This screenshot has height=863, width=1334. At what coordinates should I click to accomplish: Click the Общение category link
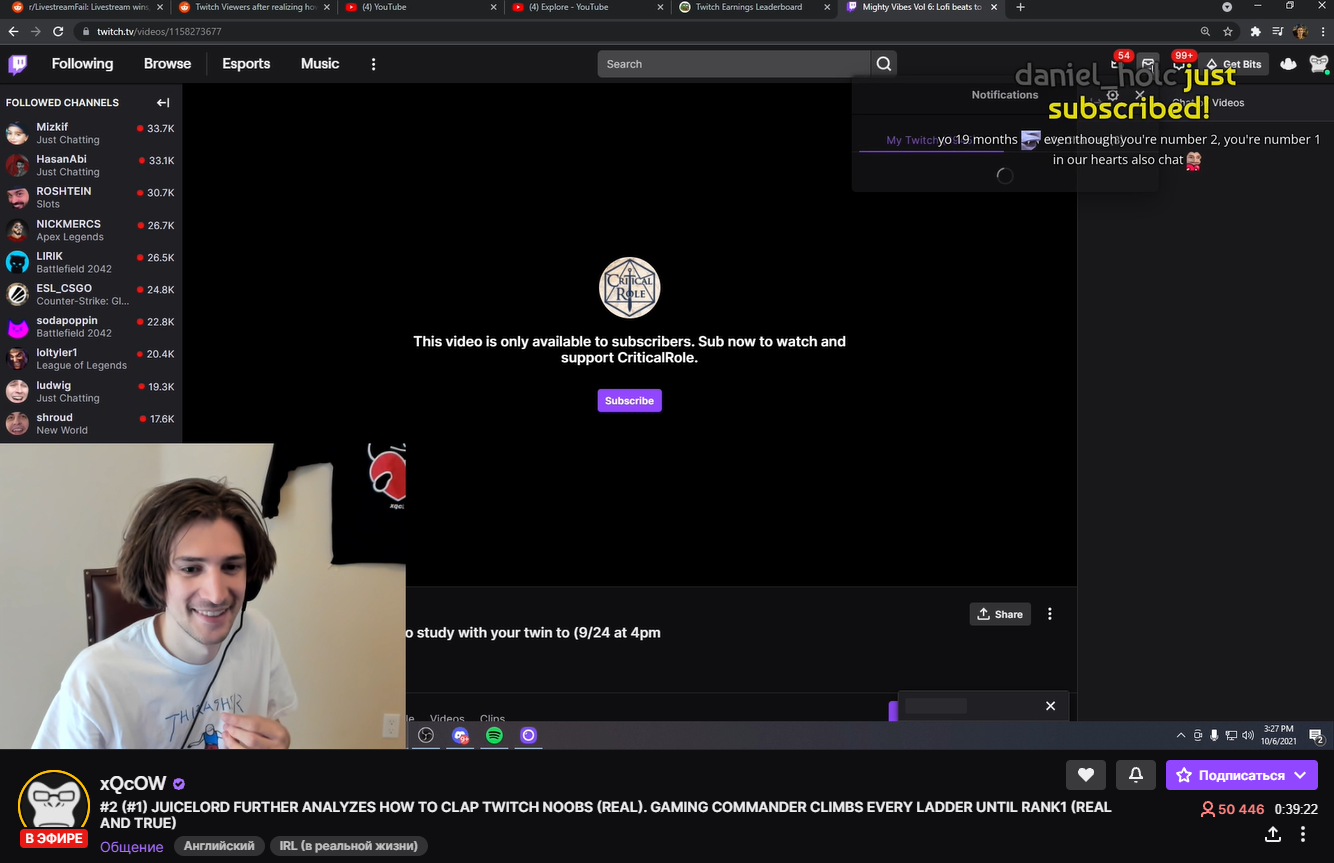[x=131, y=846]
